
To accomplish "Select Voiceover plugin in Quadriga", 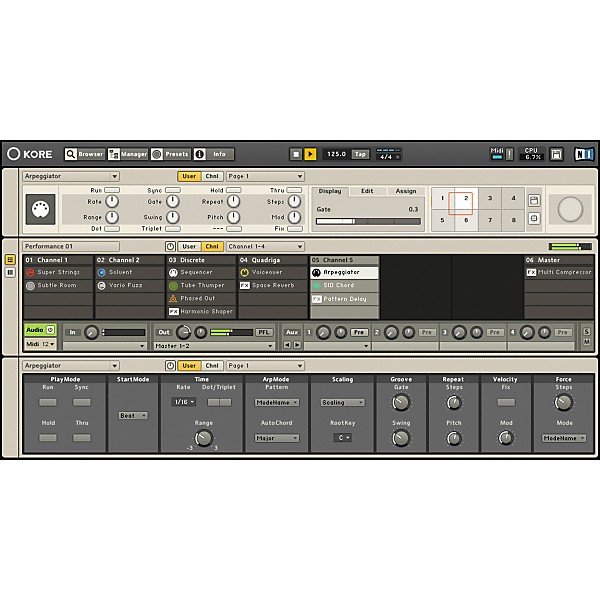I will (273, 272).
